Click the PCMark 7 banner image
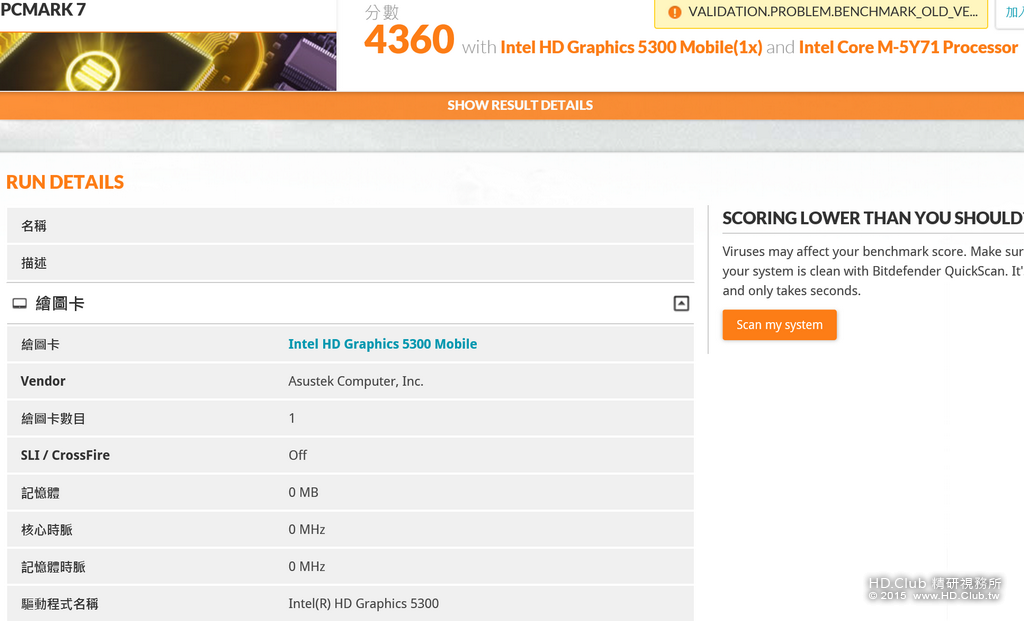Screen dimensions: 1024x621 point(168,61)
